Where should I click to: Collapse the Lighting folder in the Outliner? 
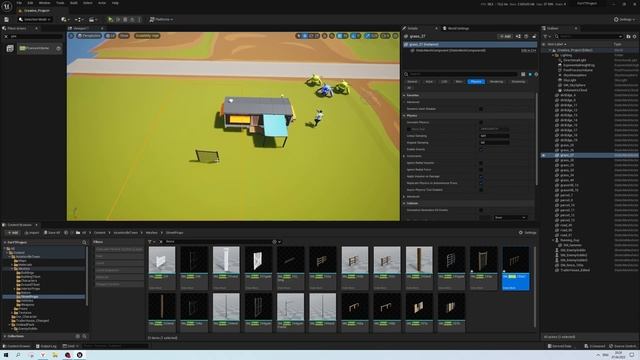coord(553,55)
